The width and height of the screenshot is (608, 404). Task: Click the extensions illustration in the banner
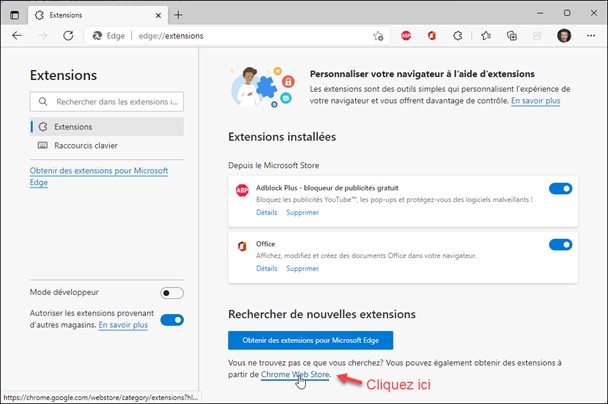263,87
